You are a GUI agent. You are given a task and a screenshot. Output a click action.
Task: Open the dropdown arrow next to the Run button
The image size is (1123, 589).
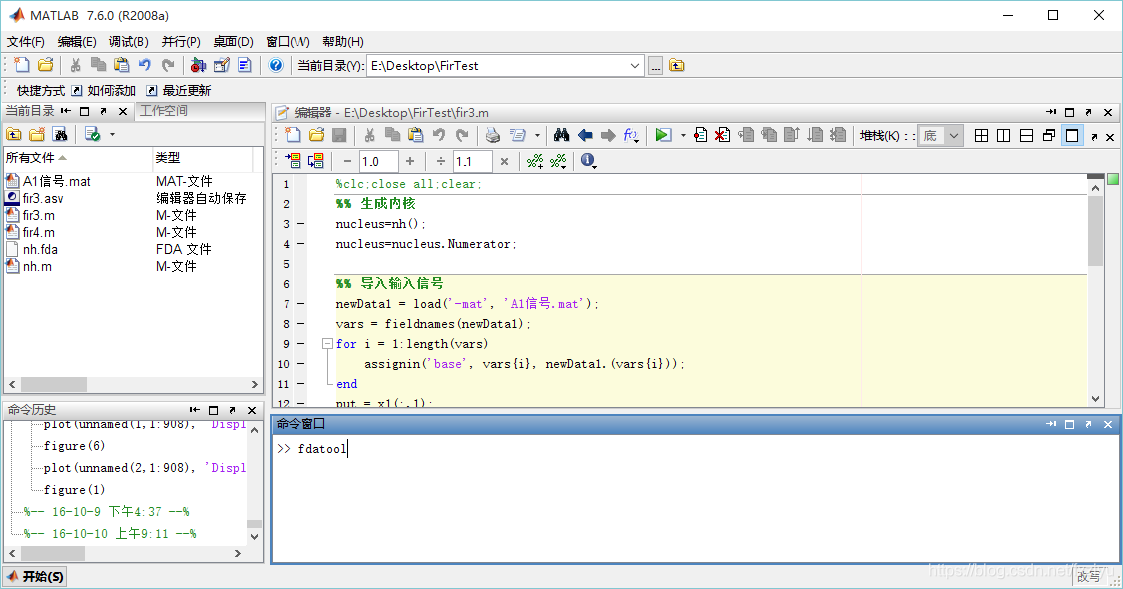pyautogui.click(x=683, y=135)
